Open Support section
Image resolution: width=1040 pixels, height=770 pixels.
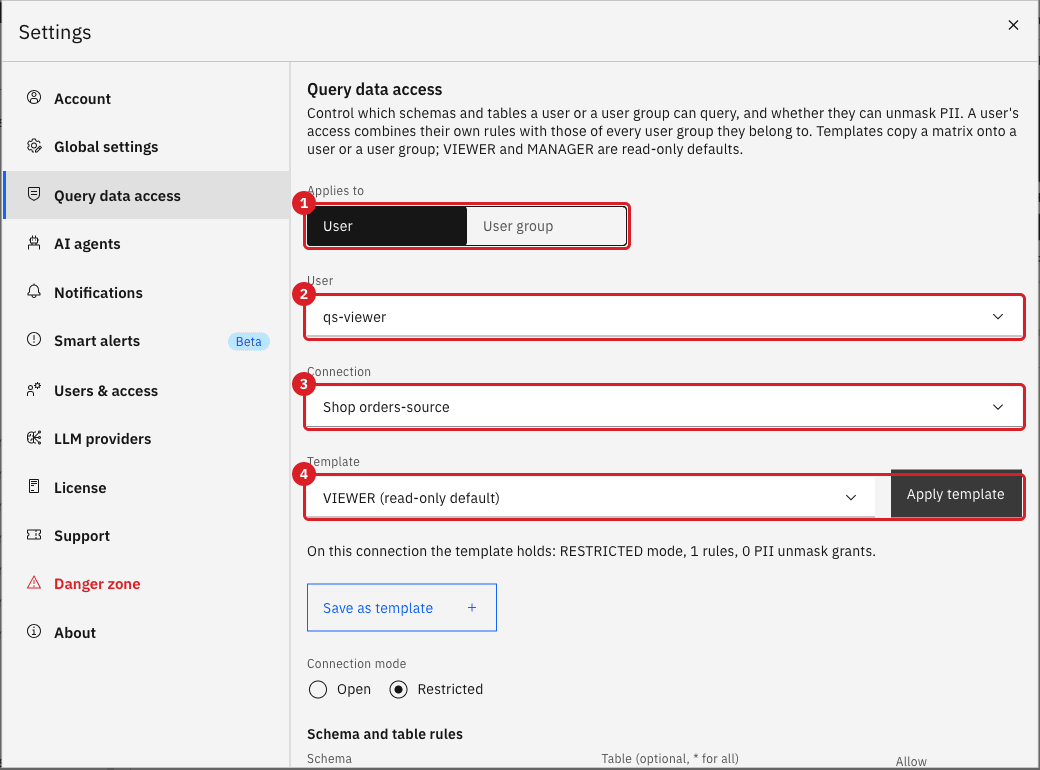(x=146, y=536)
